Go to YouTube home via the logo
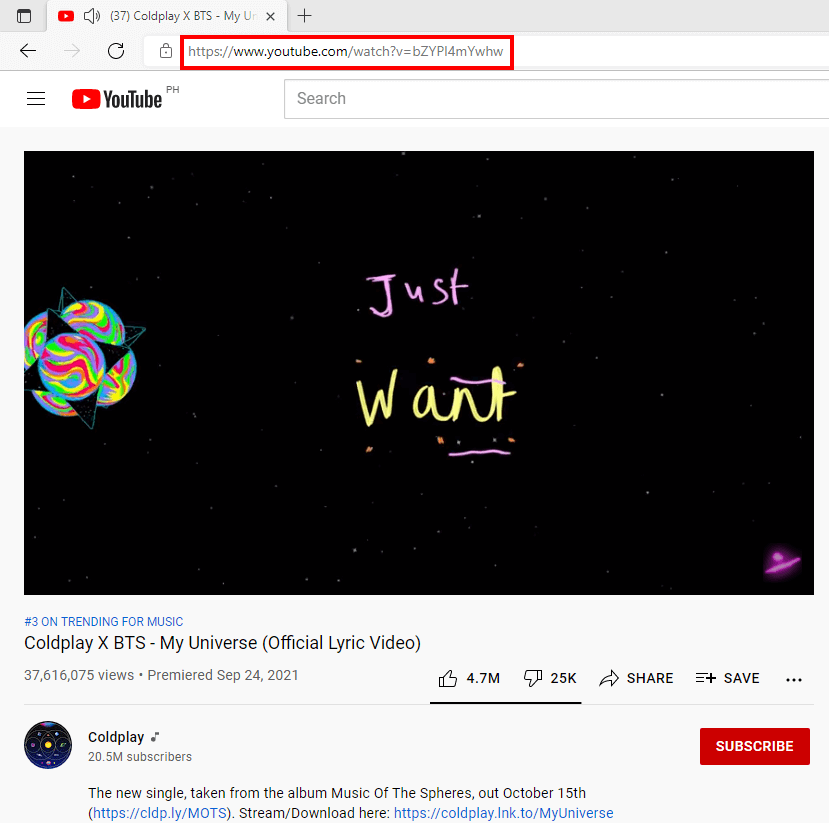The image size is (829, 823). (117, 99)
